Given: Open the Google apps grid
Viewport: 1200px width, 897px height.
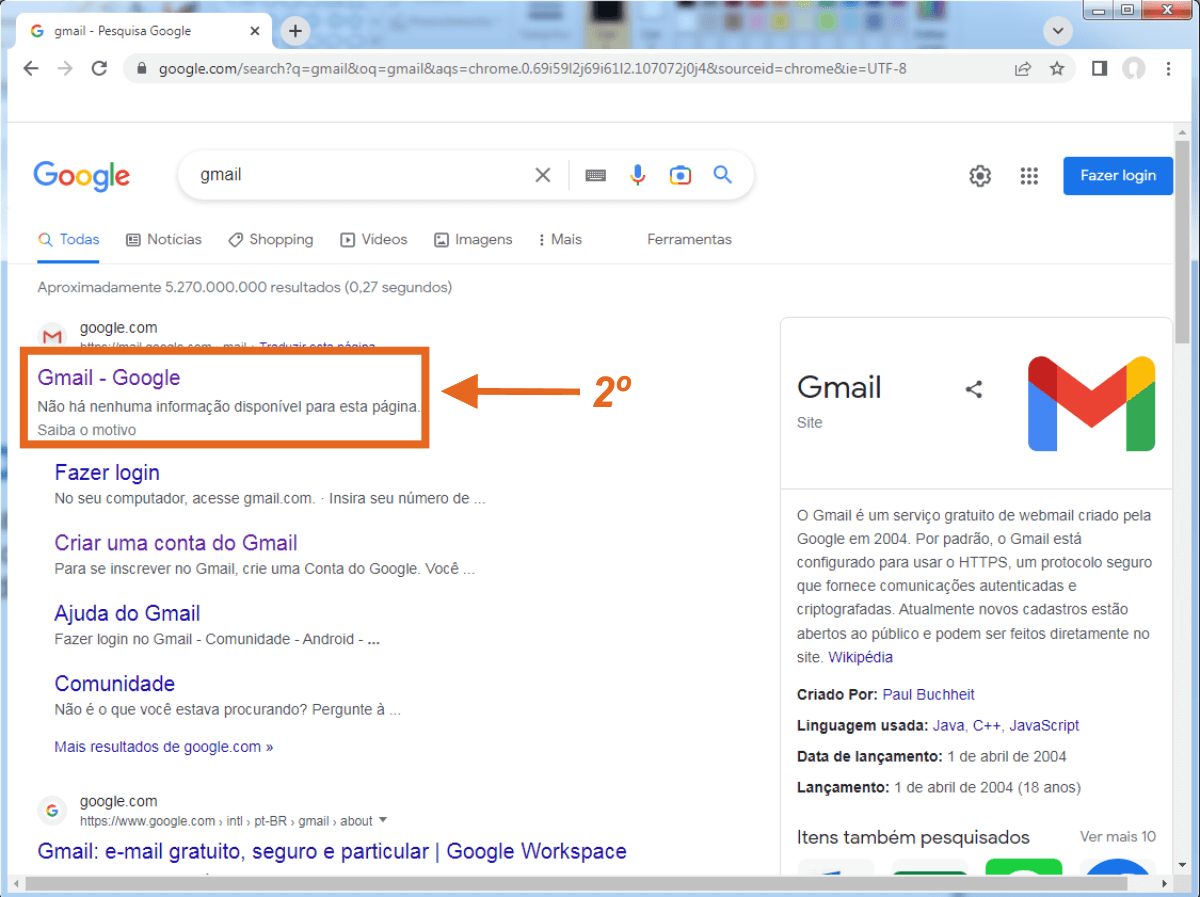Looking at the screenshot, I should (1029, 176).
